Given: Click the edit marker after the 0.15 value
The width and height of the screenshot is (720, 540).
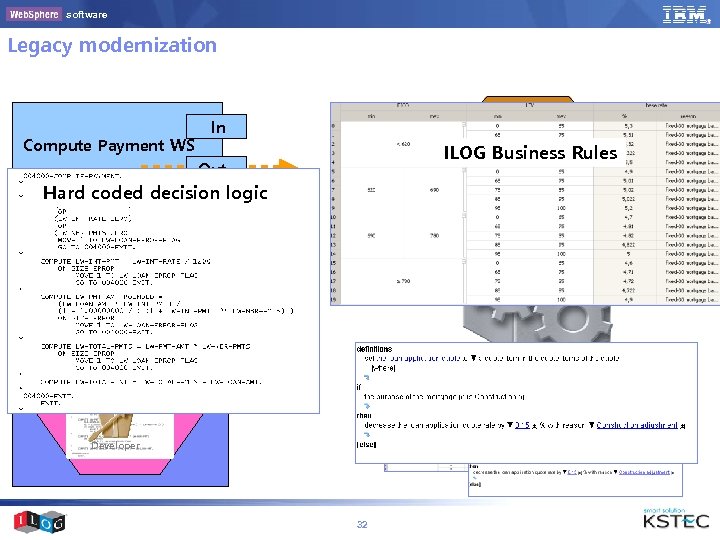Looking at the screenshot, I should [534, 426].
